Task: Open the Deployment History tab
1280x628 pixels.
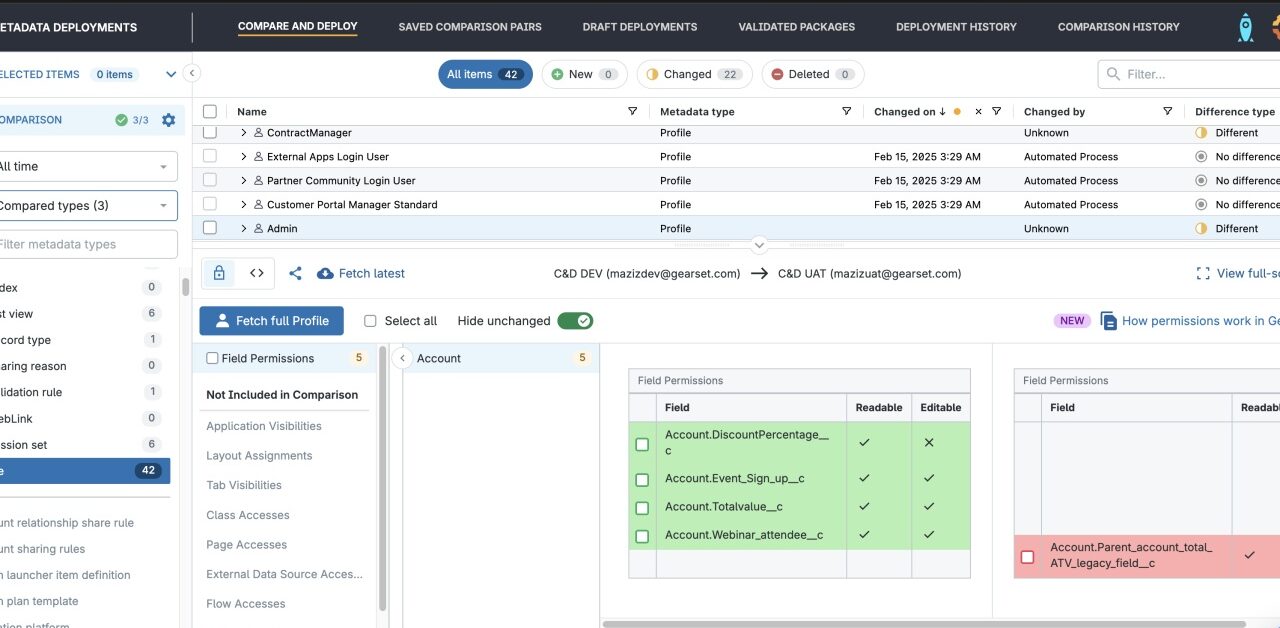Action: point(956,27)
